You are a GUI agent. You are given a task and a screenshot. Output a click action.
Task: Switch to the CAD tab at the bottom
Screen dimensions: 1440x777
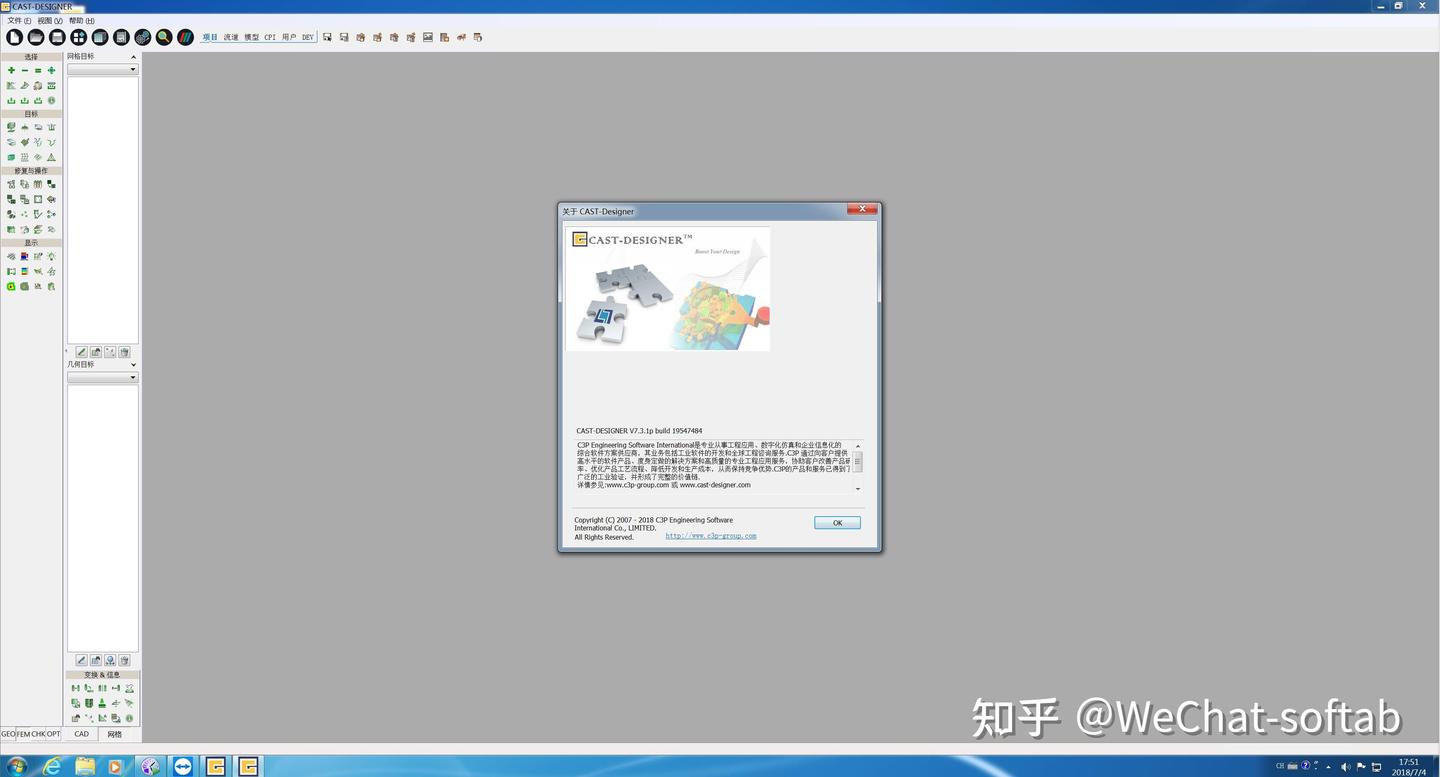[x=80, y=733]
